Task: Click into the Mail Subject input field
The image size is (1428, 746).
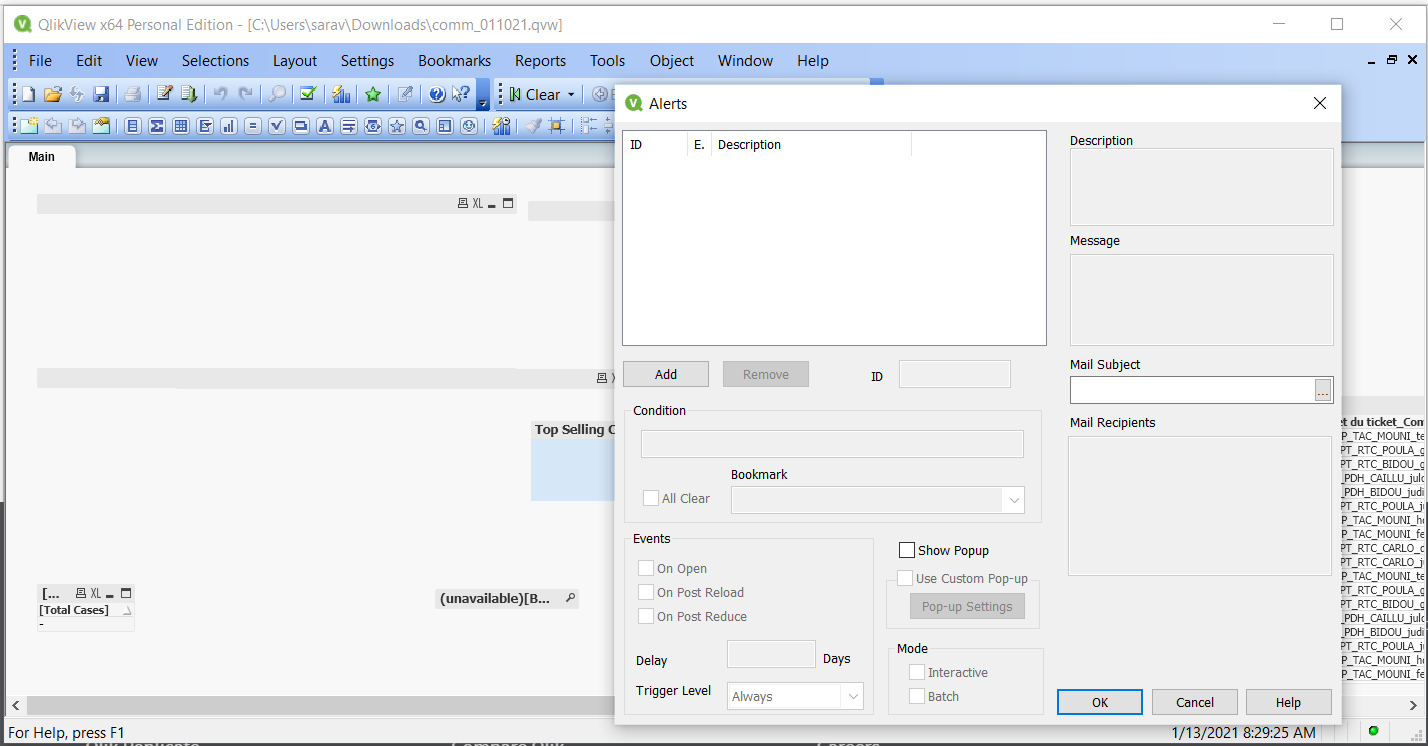Action: click(x=1191, y=391)
